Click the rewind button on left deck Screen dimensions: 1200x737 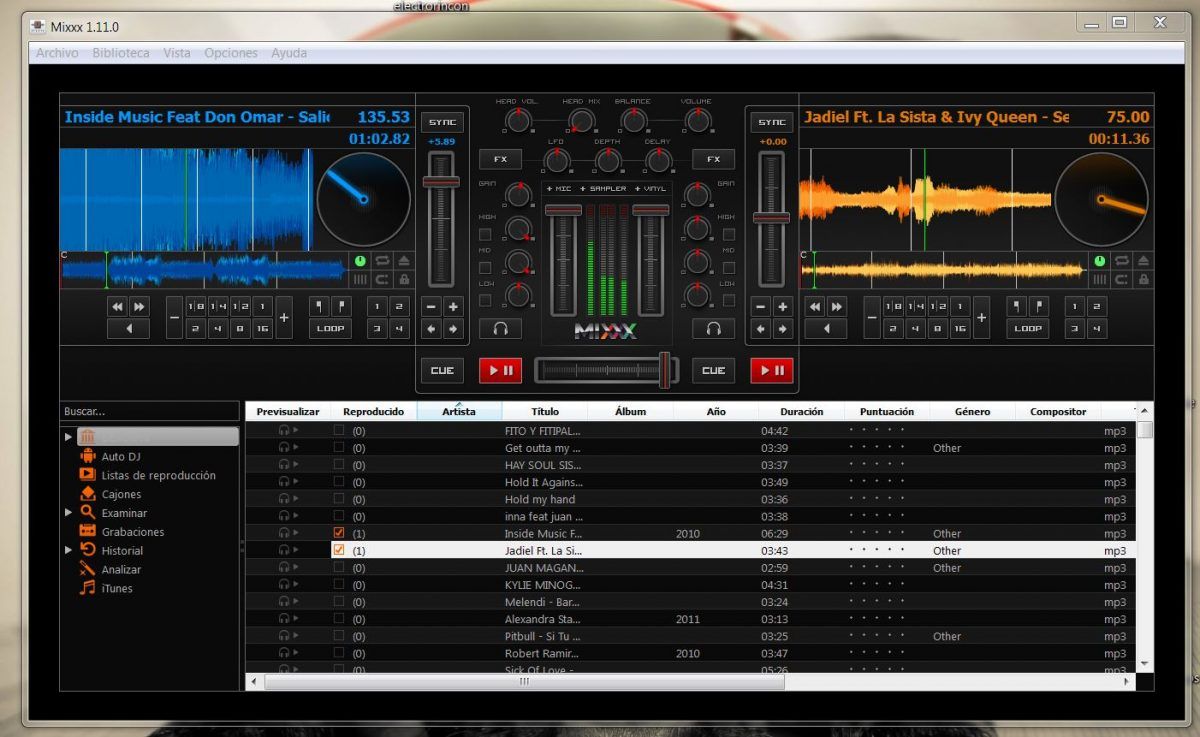coord(118,307)
